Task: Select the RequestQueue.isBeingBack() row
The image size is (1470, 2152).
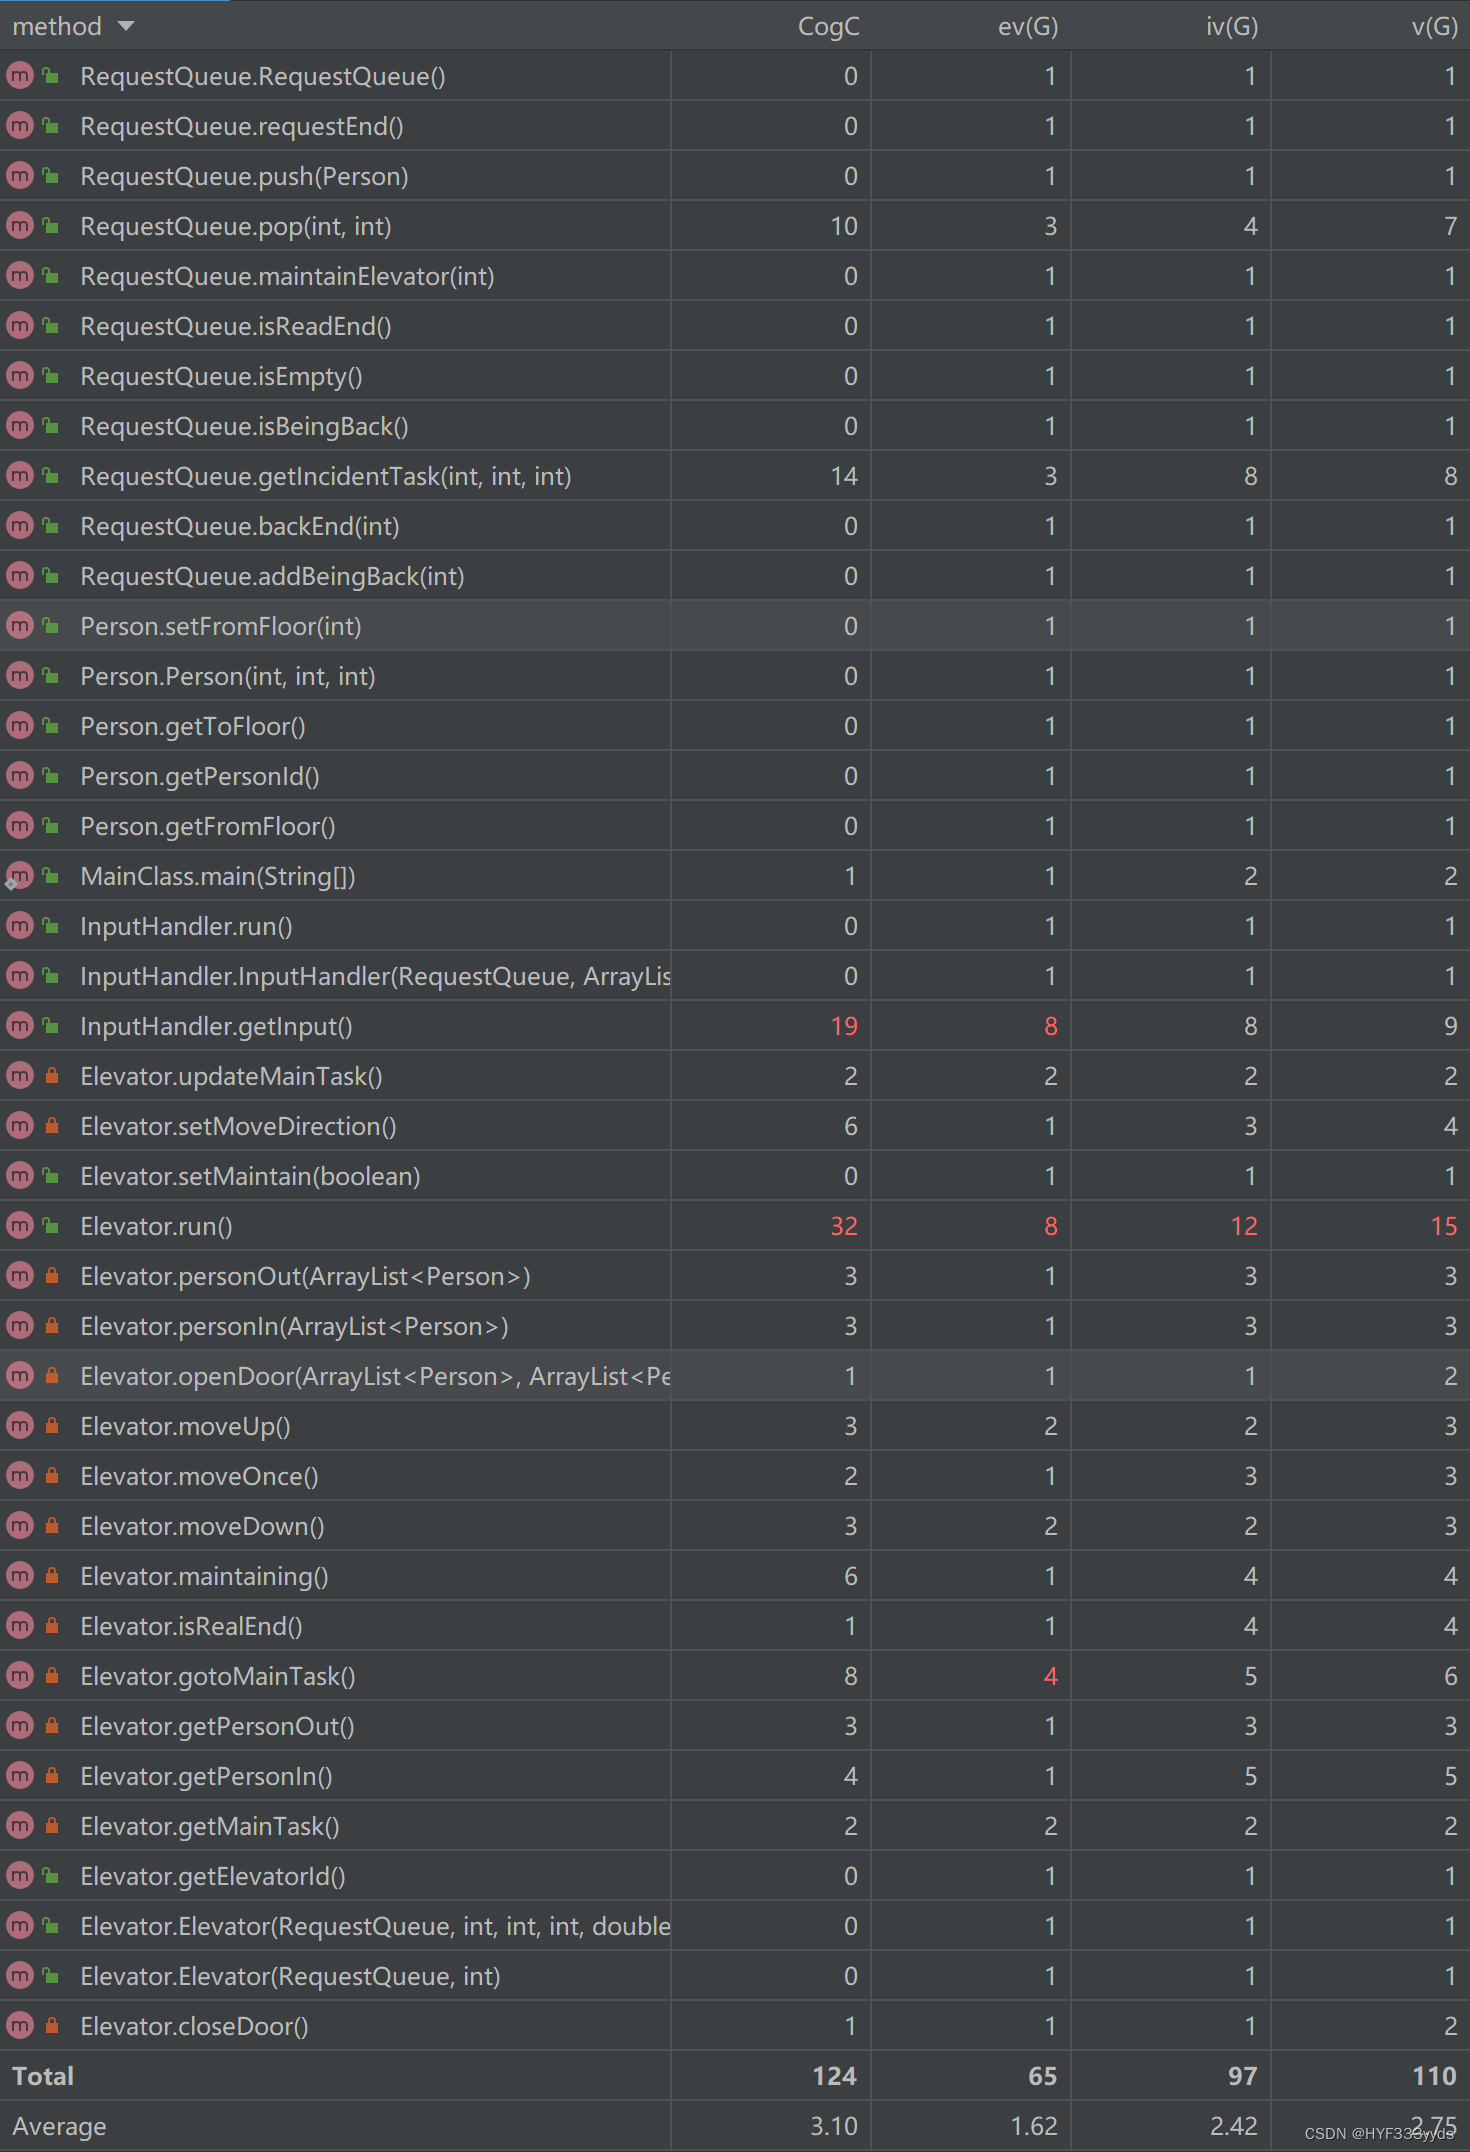Action: click(x=735, y=426)
